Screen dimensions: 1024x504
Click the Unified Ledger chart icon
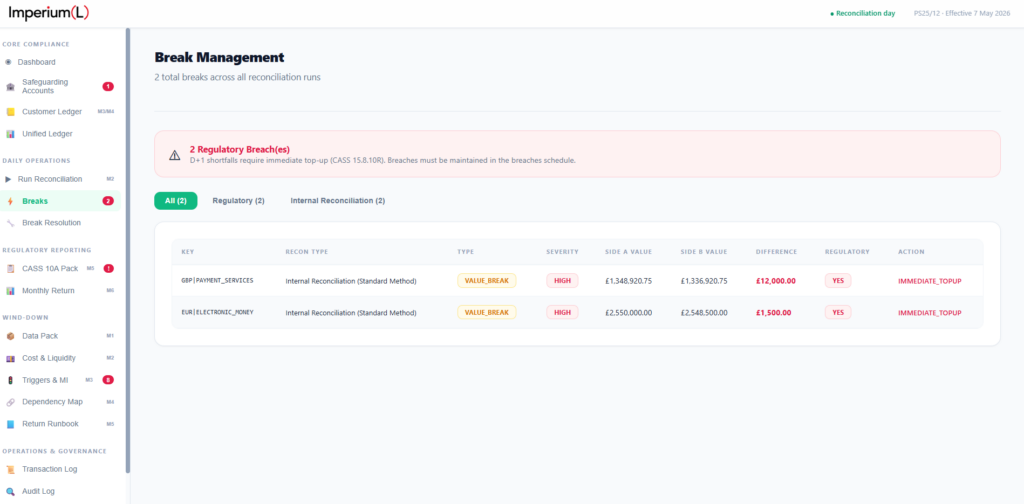[10, 134]
